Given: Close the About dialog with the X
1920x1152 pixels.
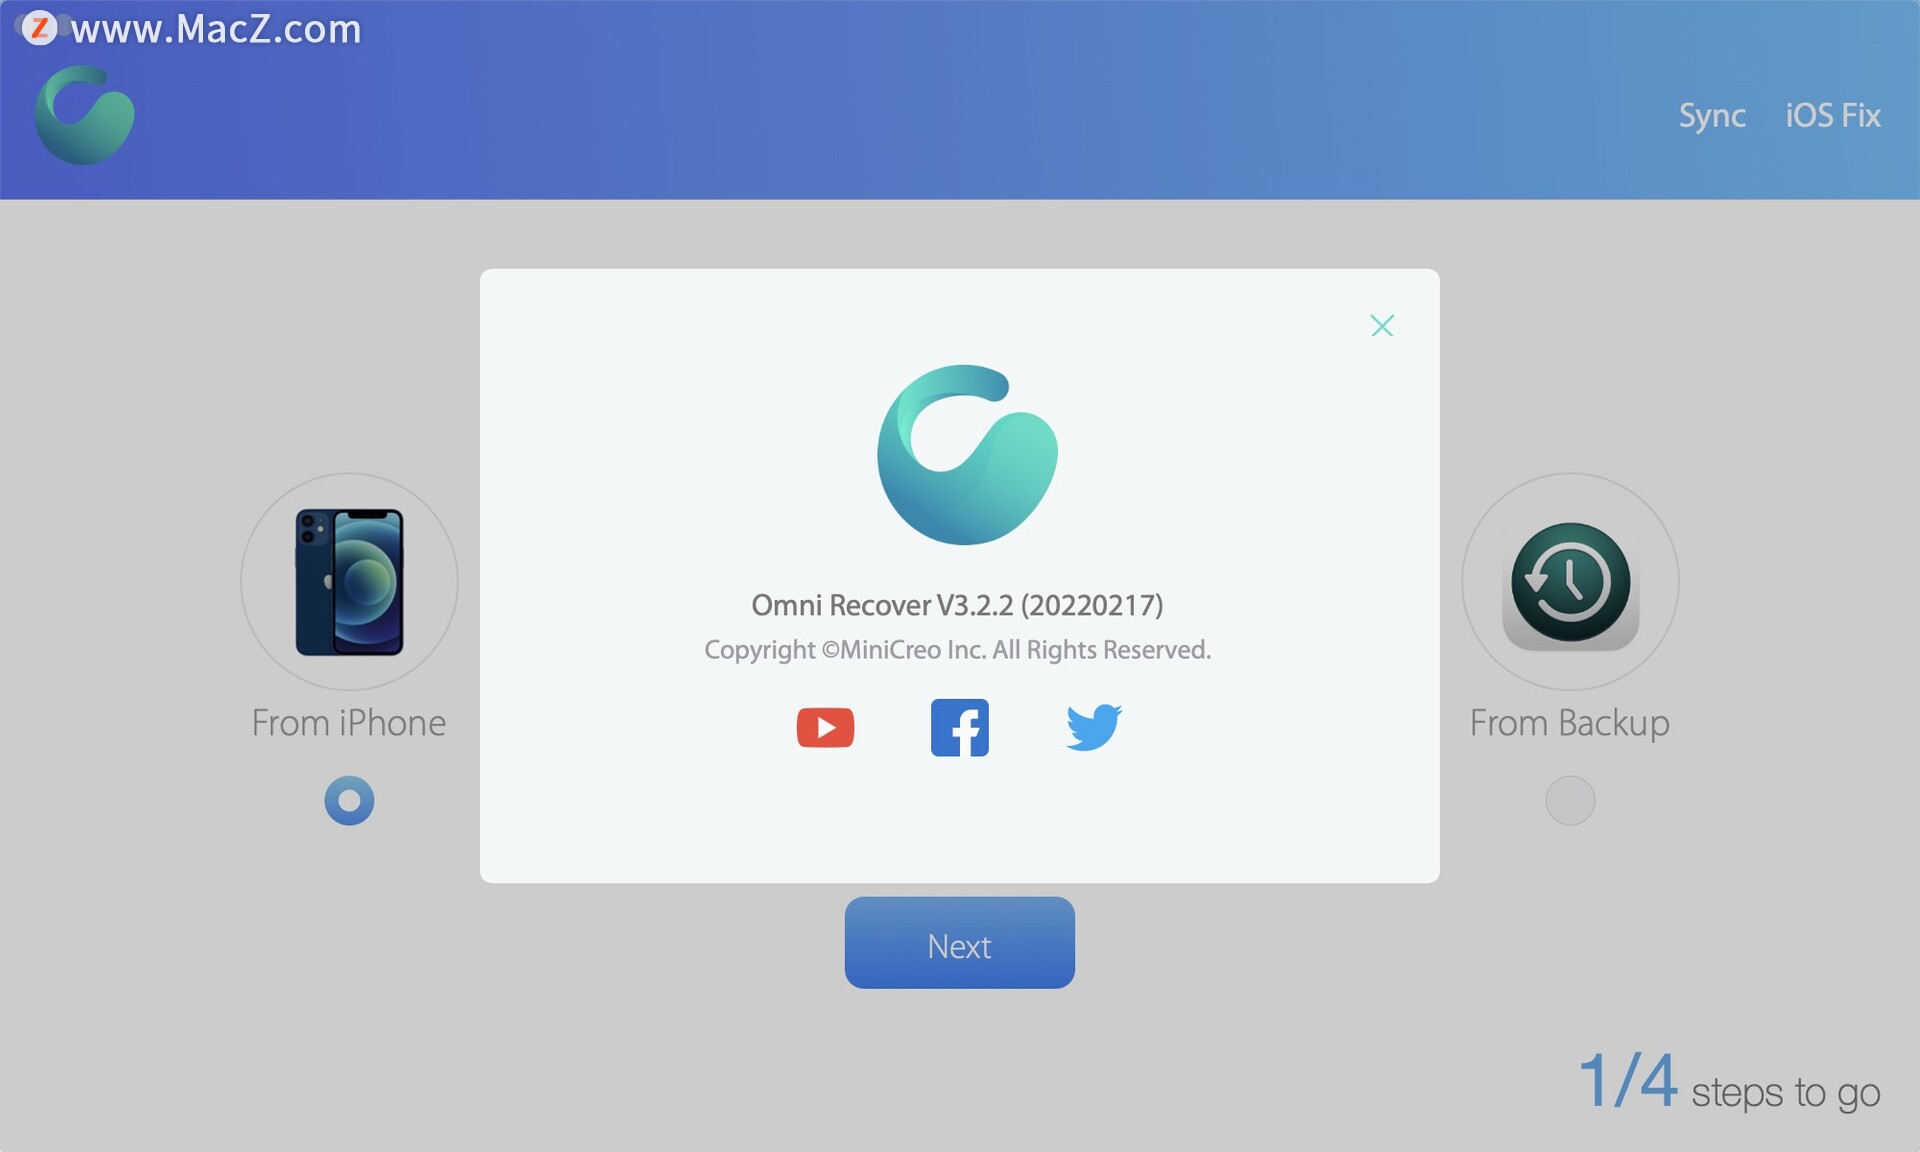Looking at the screenshot, I should coord(1382,325).
